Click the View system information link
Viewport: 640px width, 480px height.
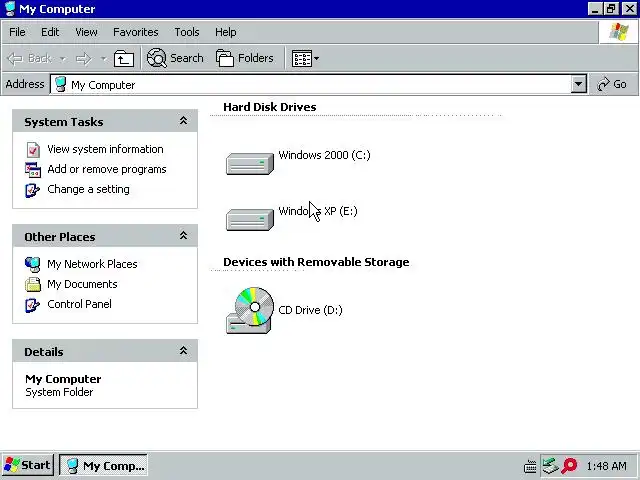pos(105,149)
